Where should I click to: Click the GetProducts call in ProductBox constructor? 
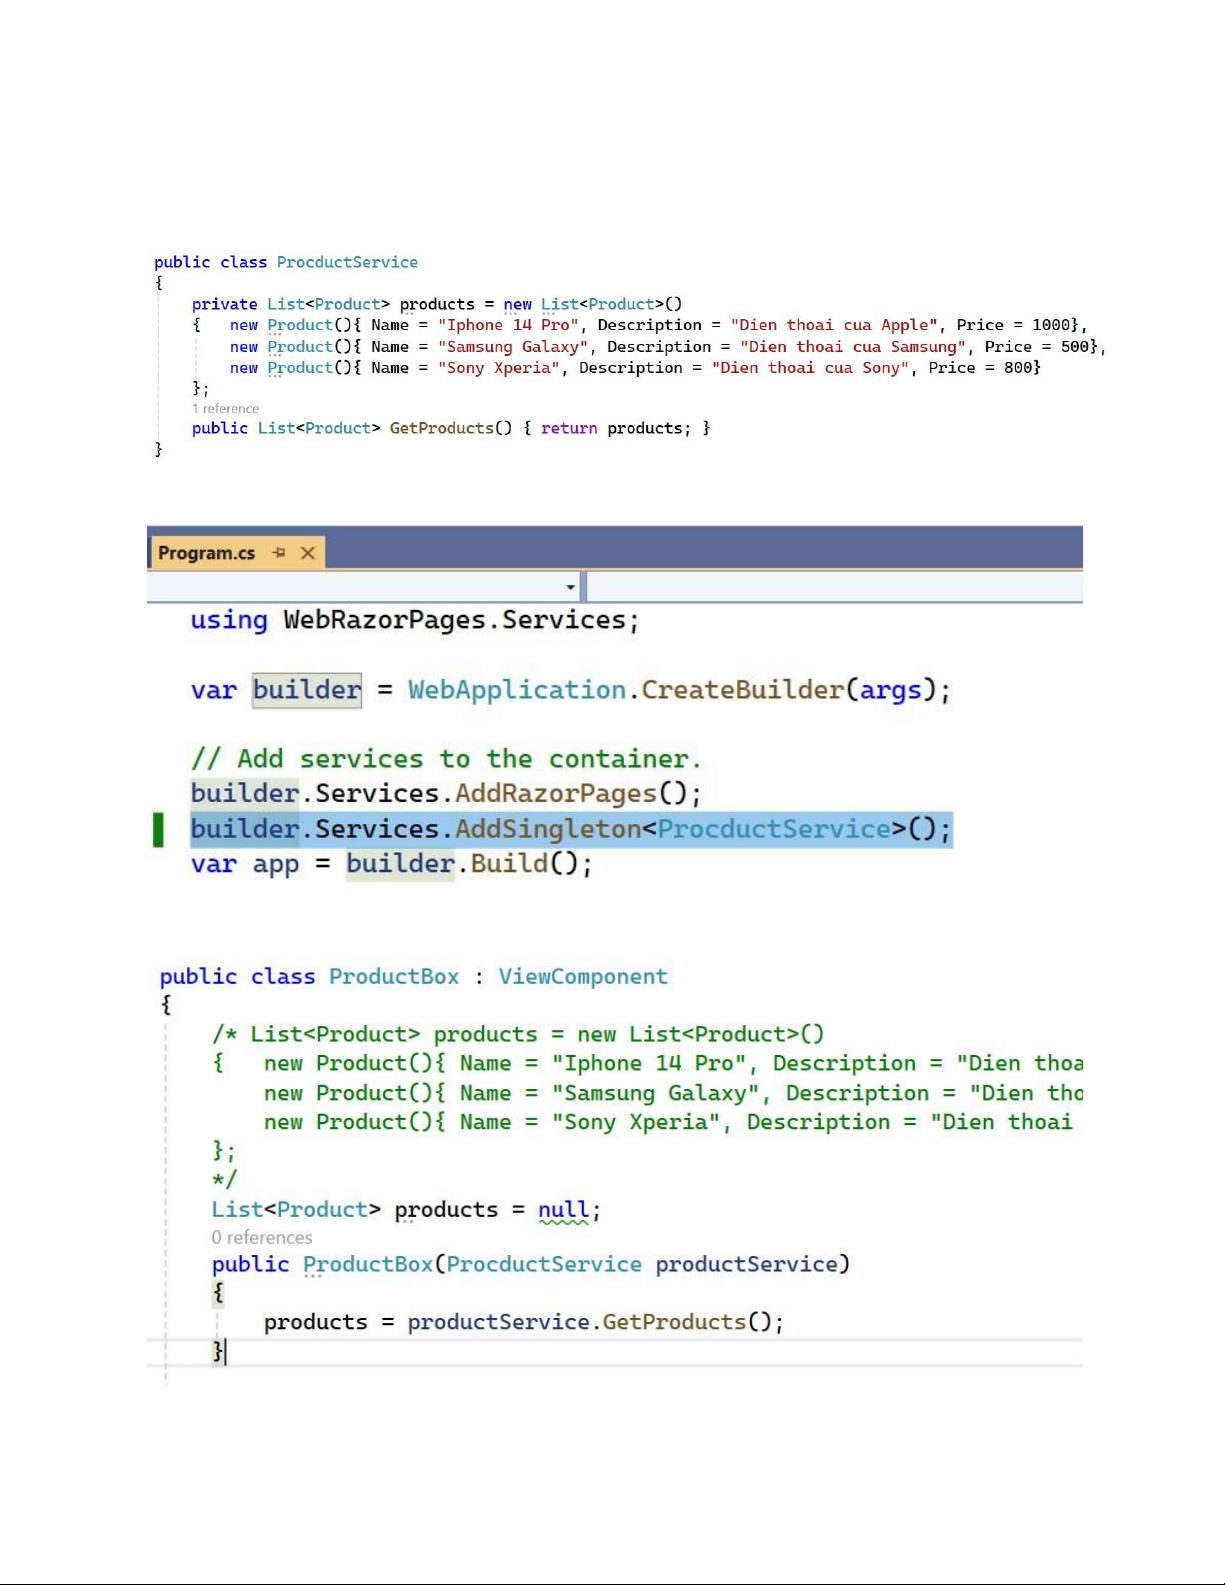pyautogui.click(x=674, y=1322)
